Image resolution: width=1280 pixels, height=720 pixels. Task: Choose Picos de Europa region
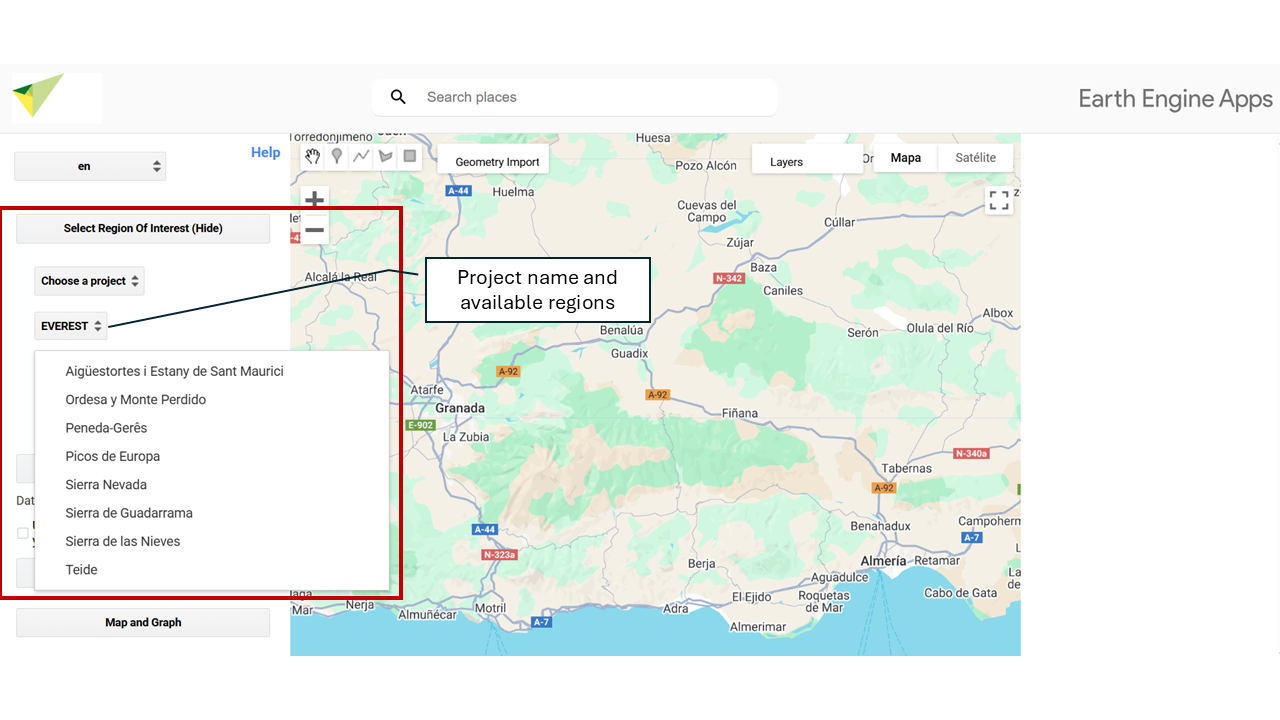[113, 456]
